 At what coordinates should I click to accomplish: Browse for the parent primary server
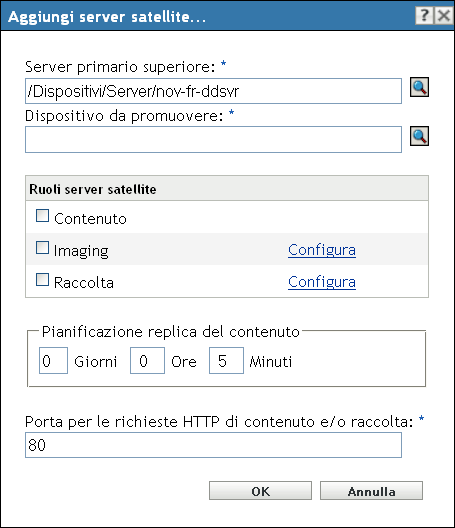[419, 87]
